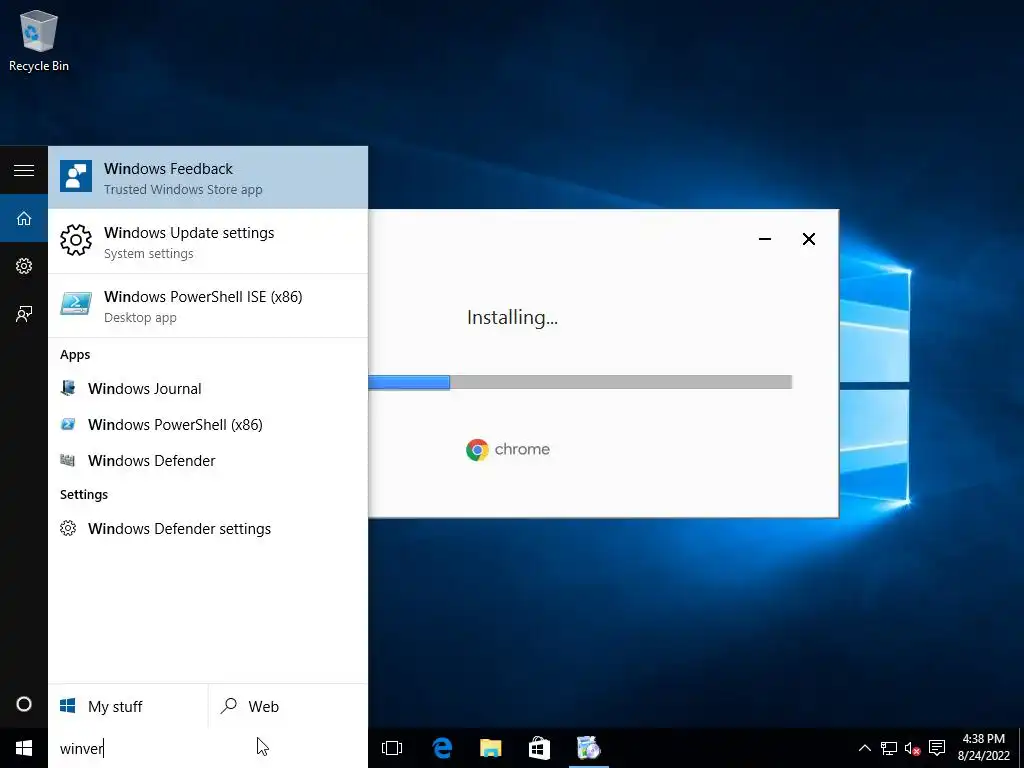This screenshot has width=1024, height=768.
Task: Click the Show desktop strip on taskbar
Action: [x=1021, y=748]
